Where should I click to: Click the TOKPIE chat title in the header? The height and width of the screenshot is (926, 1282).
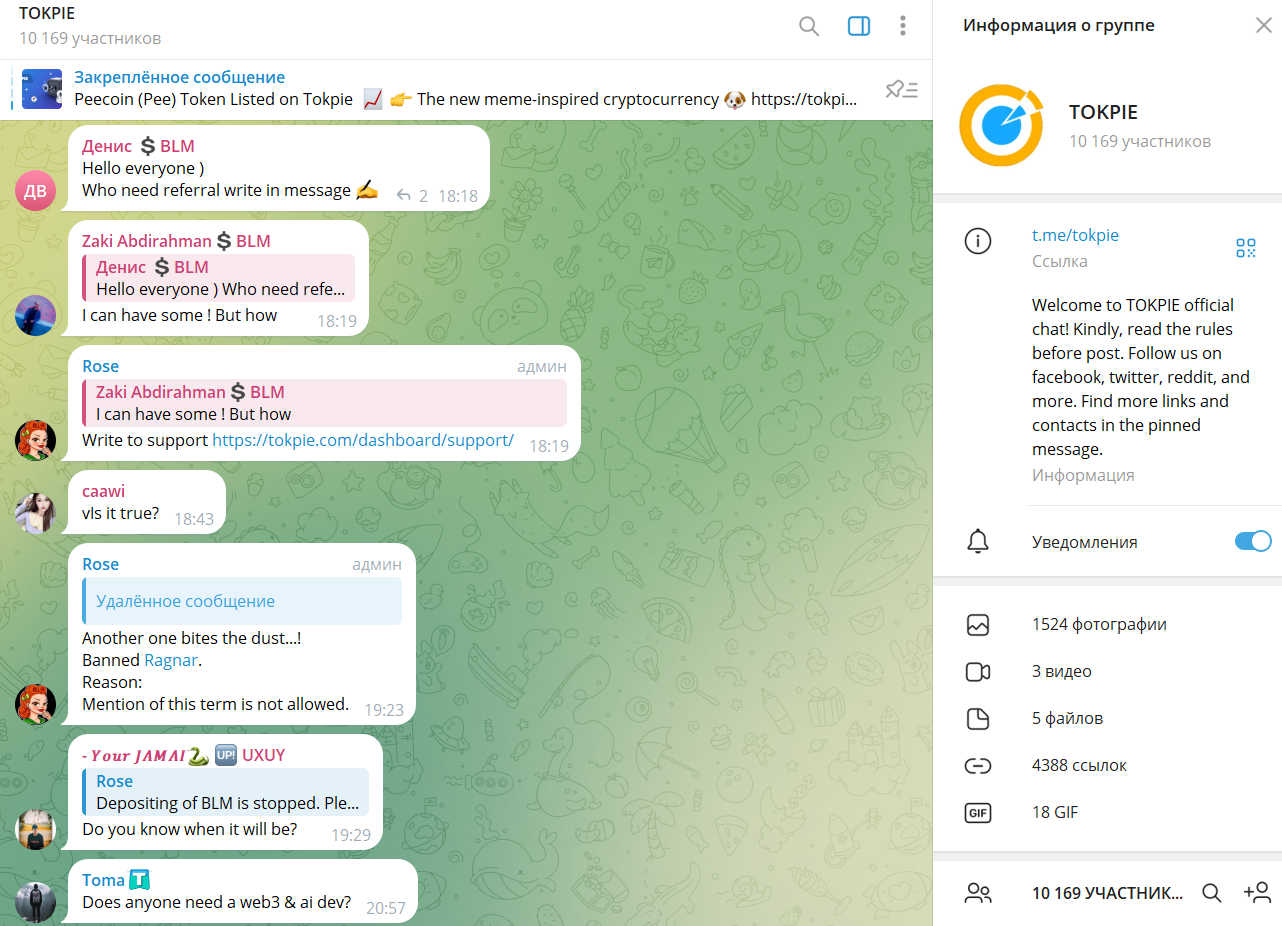tap(47, 15)
